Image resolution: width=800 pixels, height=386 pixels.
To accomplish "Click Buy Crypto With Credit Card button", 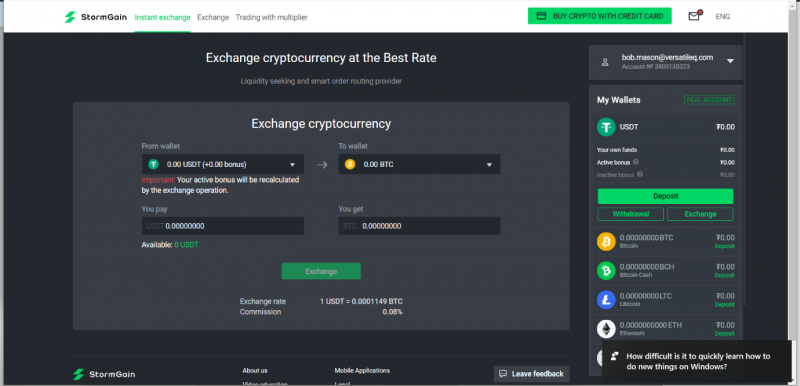I will 599,16.
